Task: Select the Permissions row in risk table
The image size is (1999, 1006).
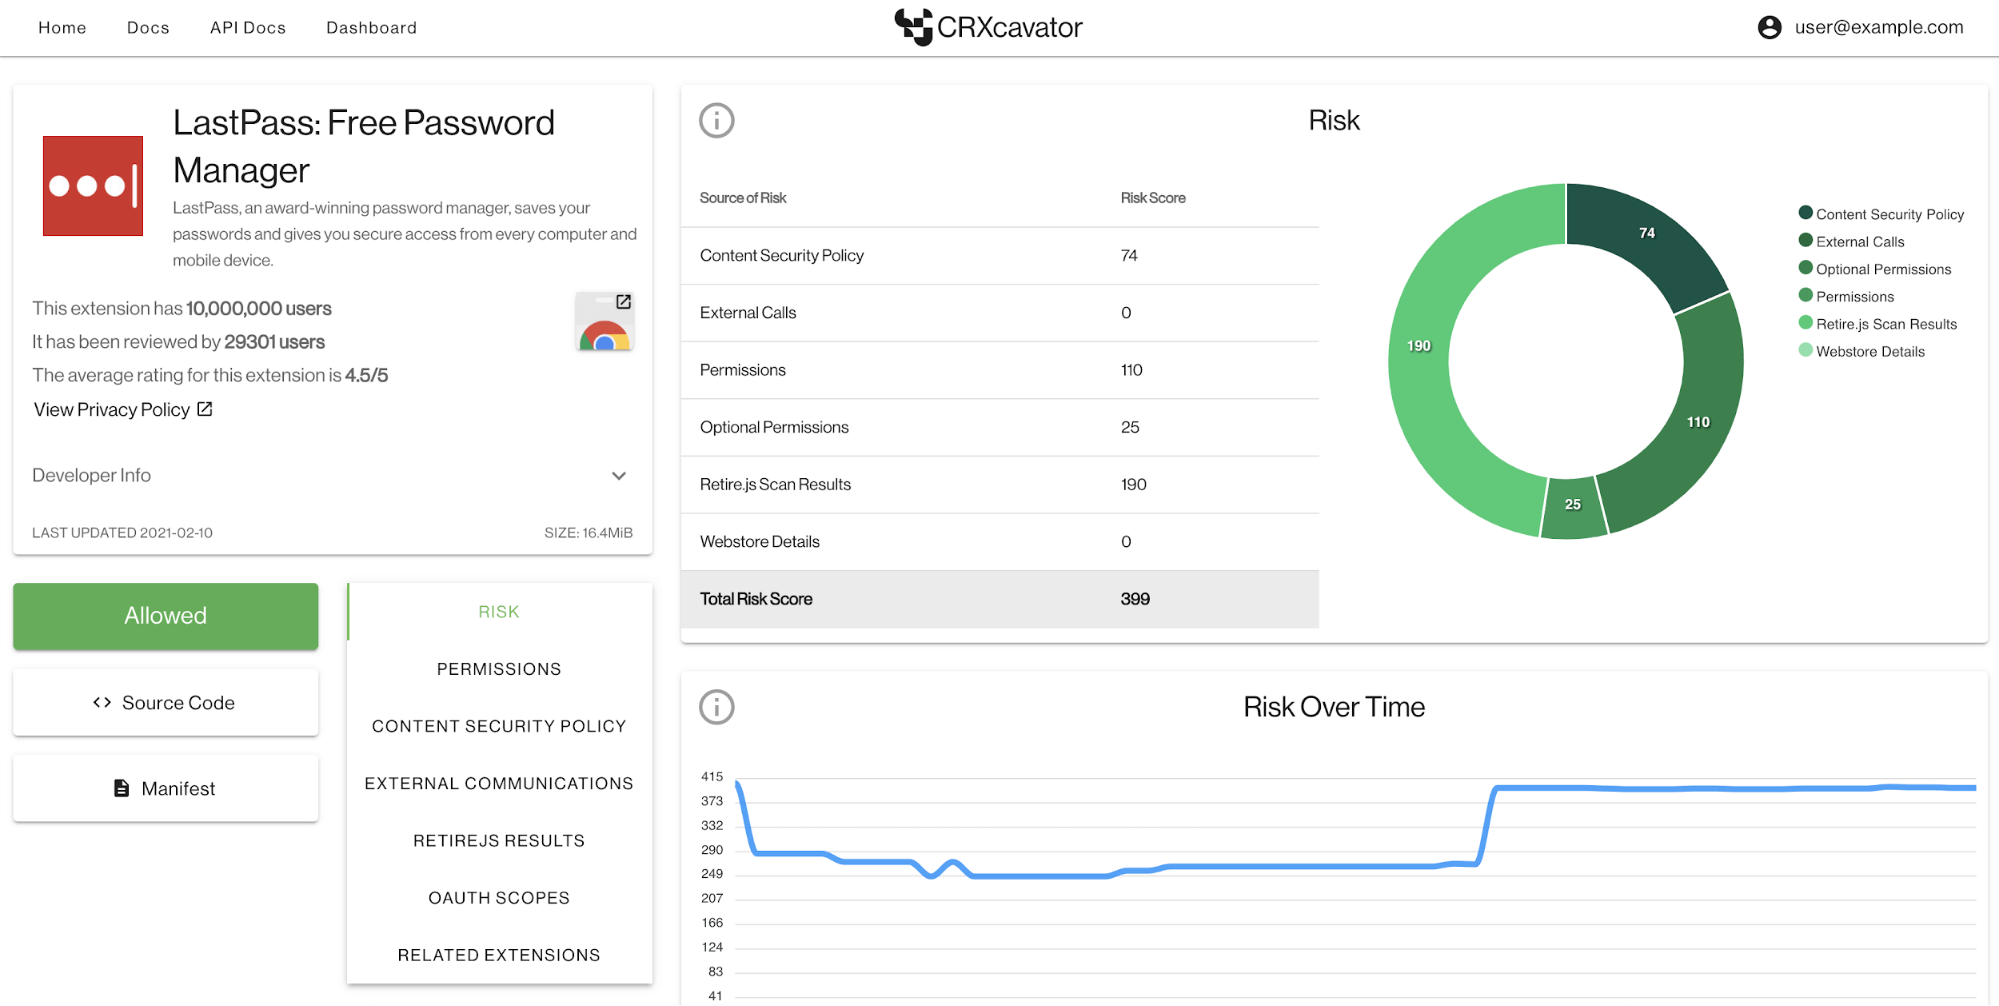Action: (1000, 370)
